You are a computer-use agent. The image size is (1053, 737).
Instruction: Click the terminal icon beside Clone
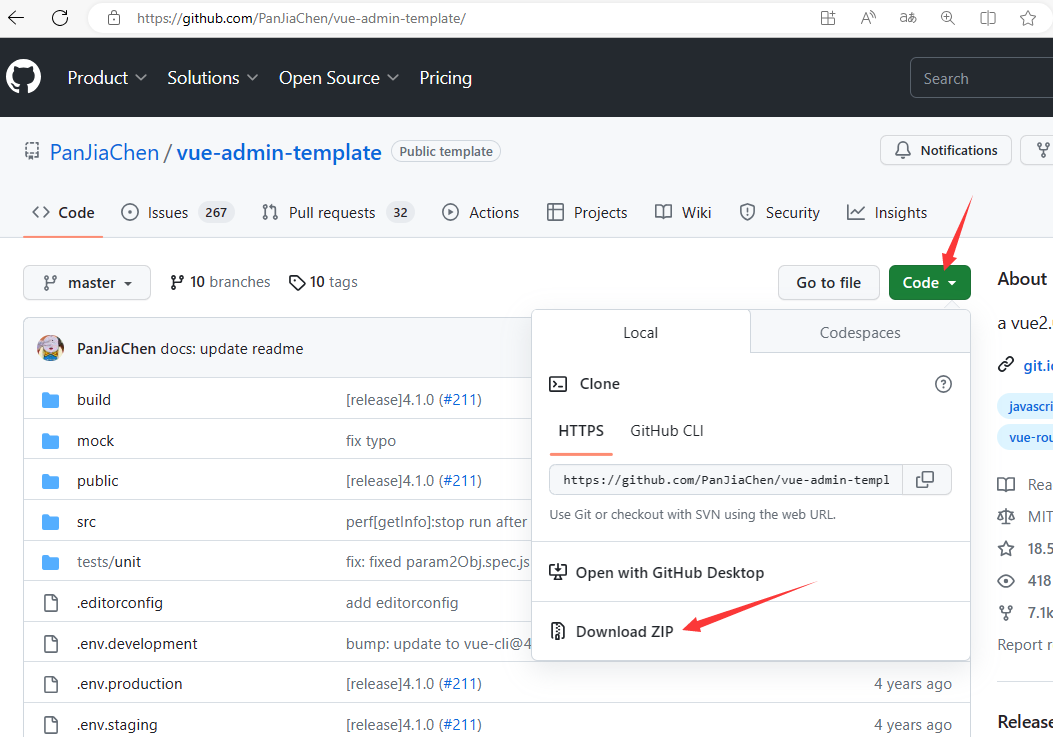(557, 384)
